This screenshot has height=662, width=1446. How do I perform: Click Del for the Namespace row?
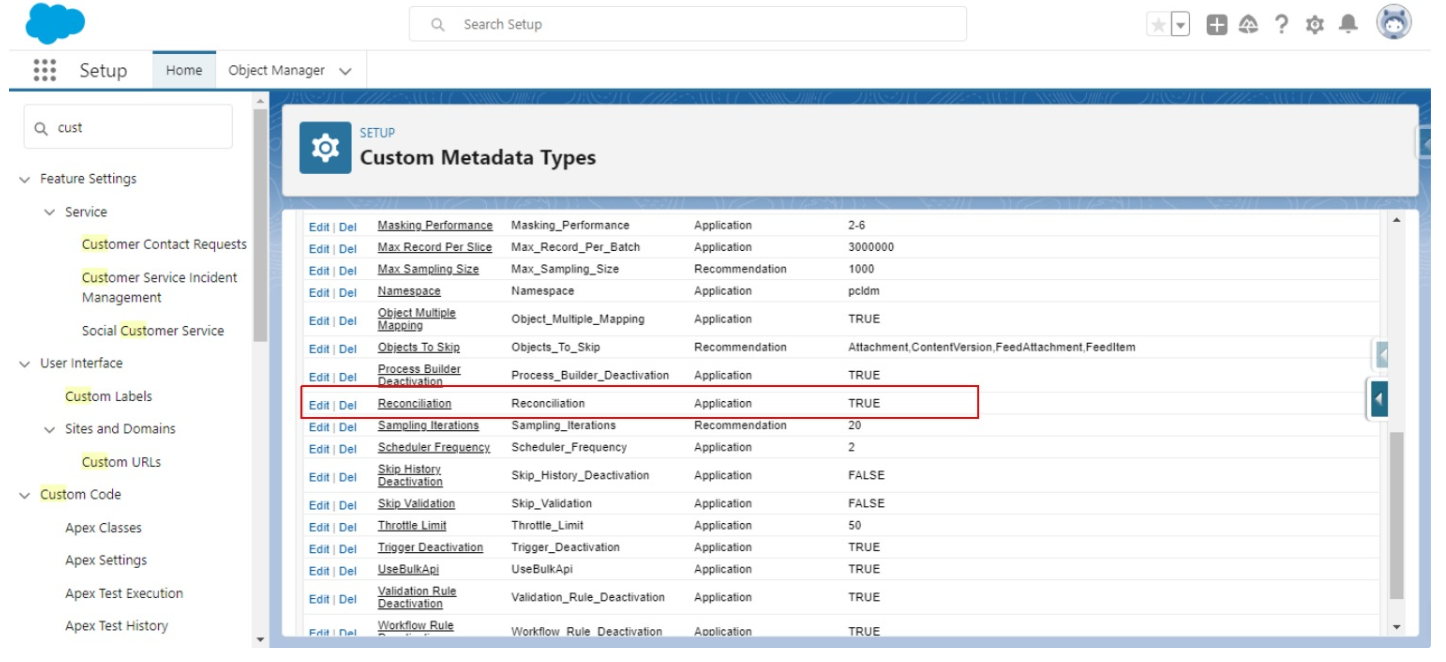[x=347, y=293]
